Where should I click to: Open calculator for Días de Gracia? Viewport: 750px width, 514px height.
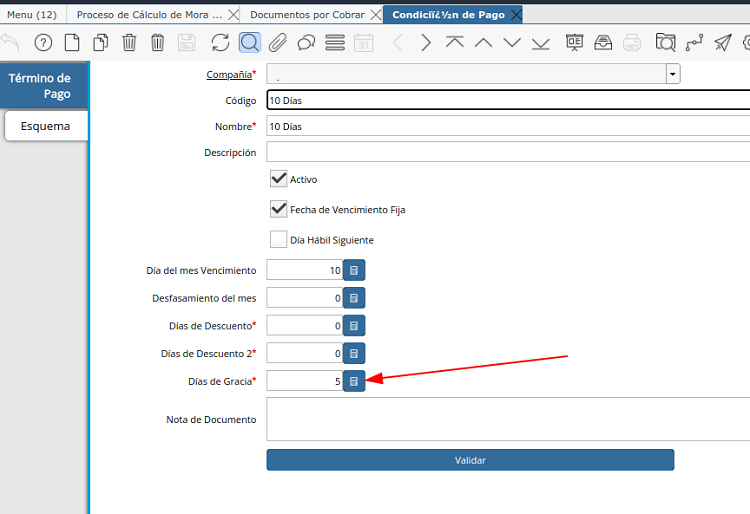click(354, 381)
